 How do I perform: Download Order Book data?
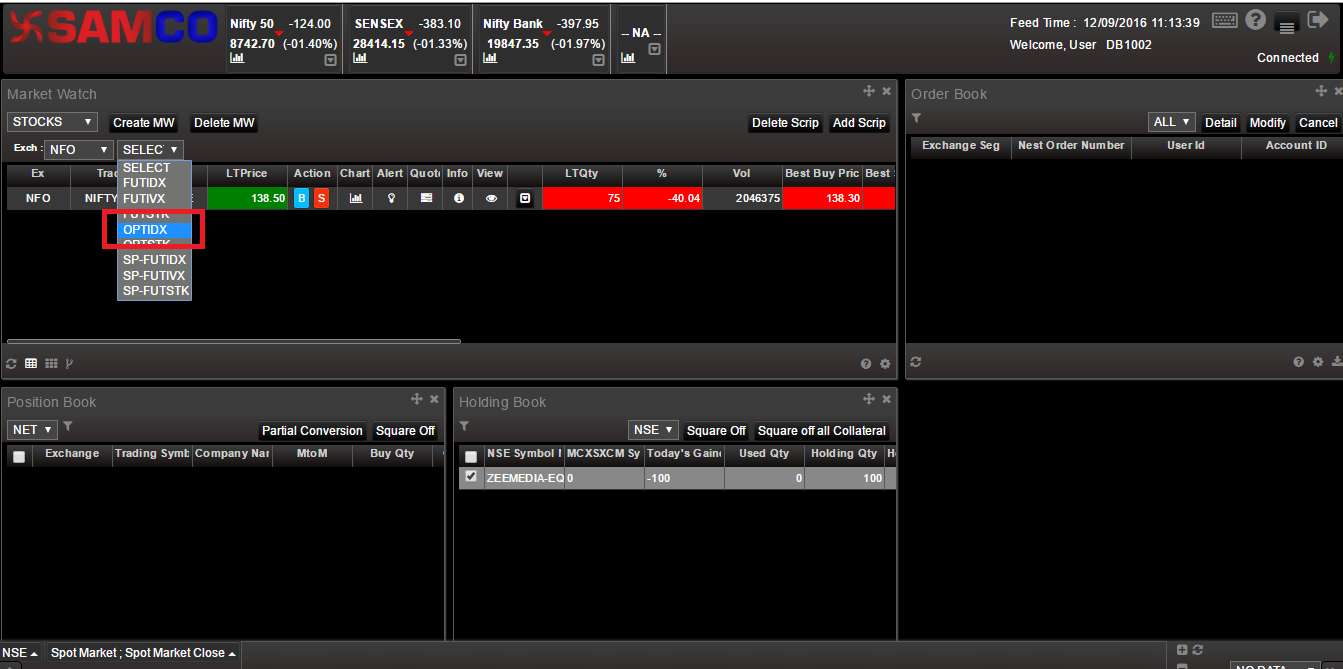[1337, 362]
